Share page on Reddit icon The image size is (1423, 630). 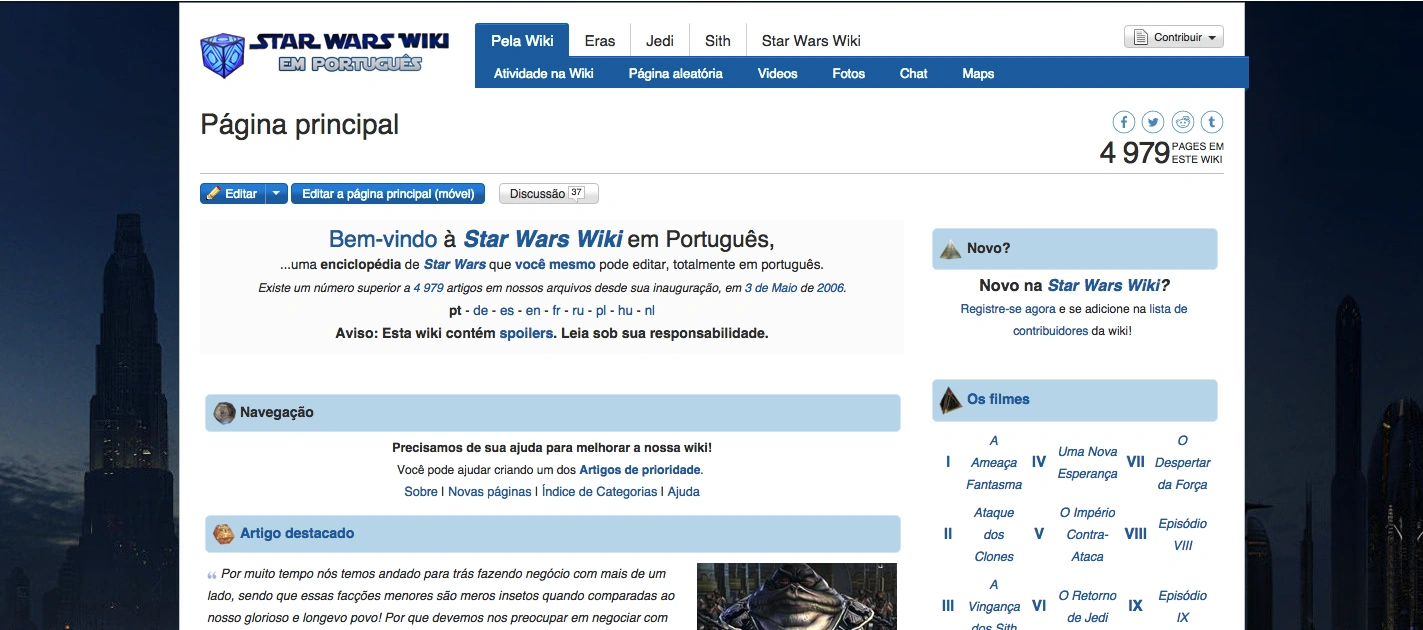click(1183, 122)
